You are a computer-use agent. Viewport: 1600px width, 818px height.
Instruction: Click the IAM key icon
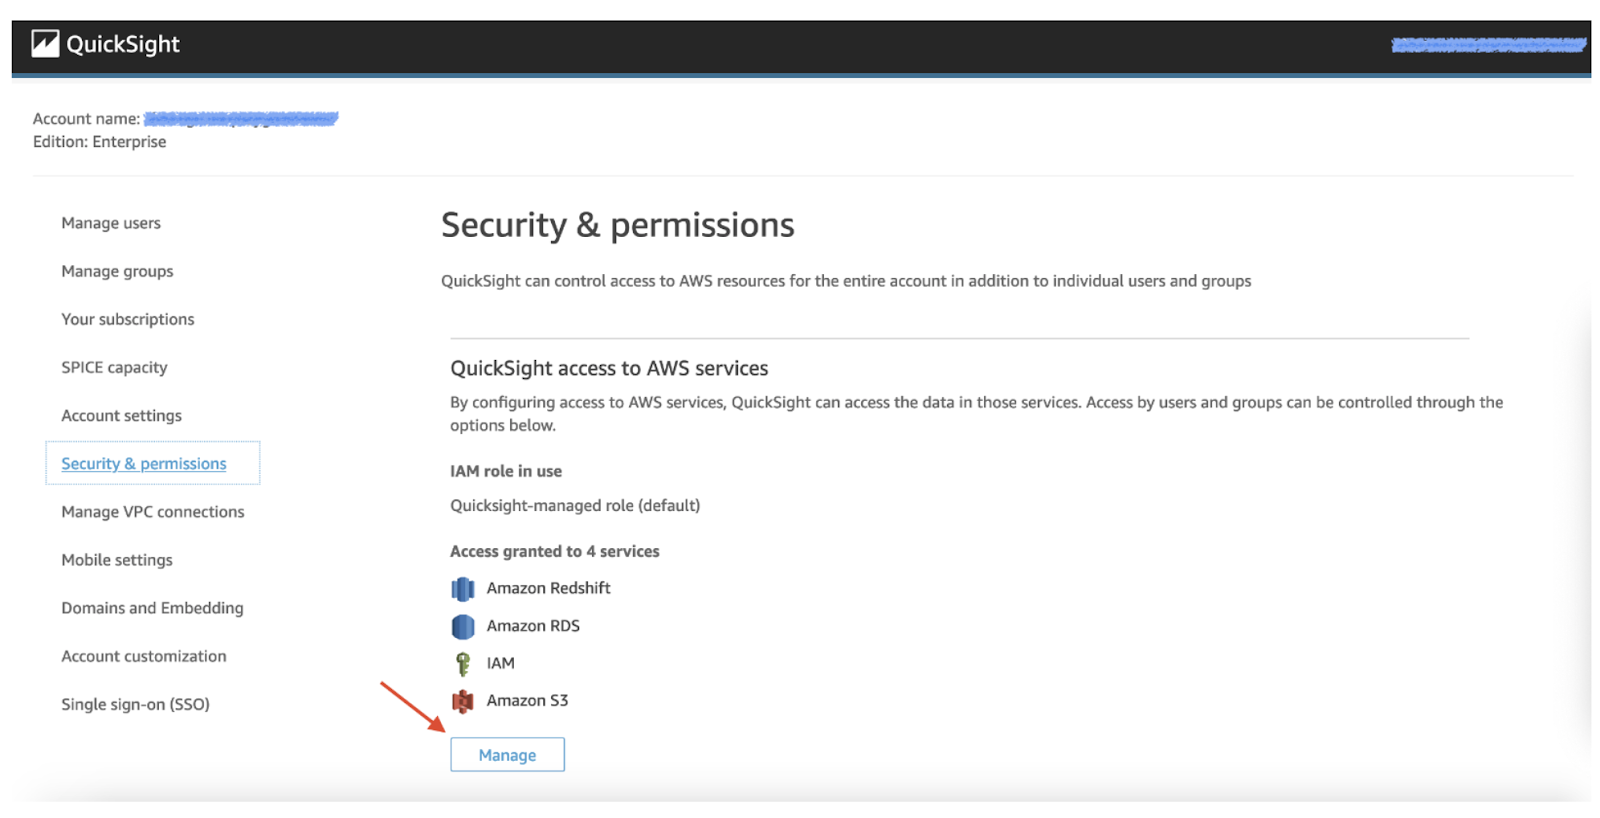pyautogui.click(x=462, y=664)
